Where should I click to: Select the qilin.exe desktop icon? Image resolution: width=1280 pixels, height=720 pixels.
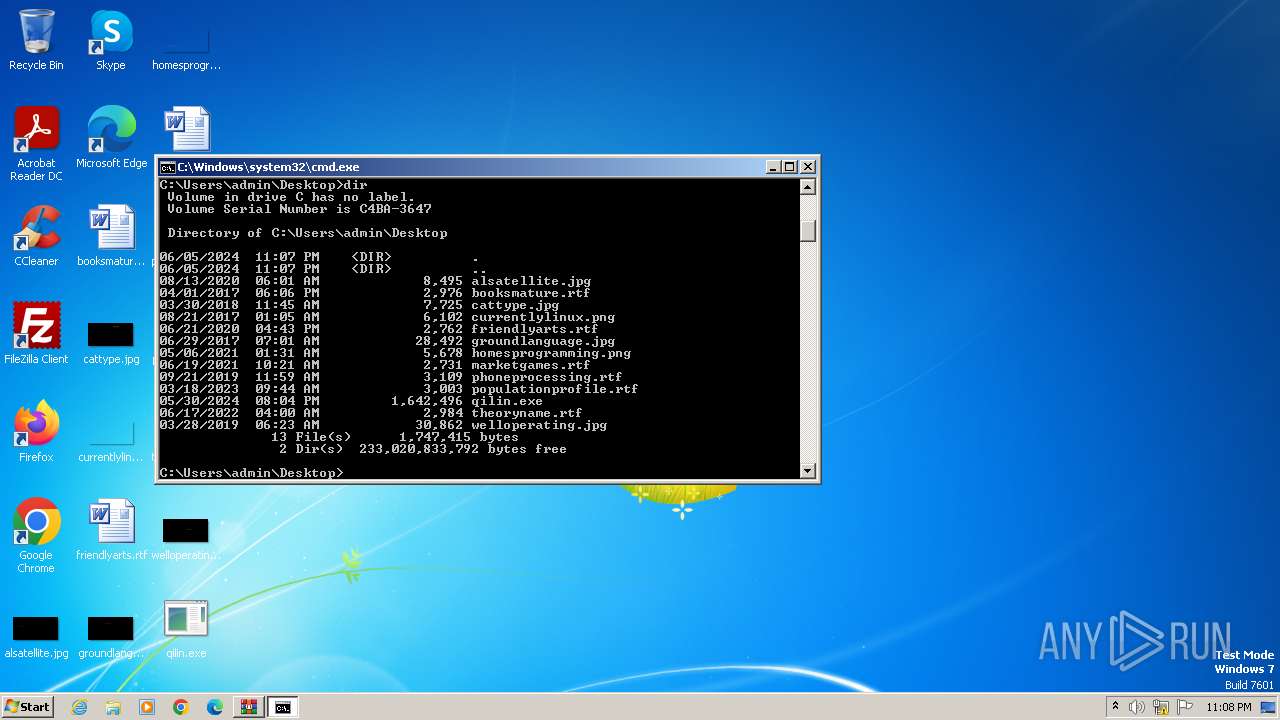[186, 628]
